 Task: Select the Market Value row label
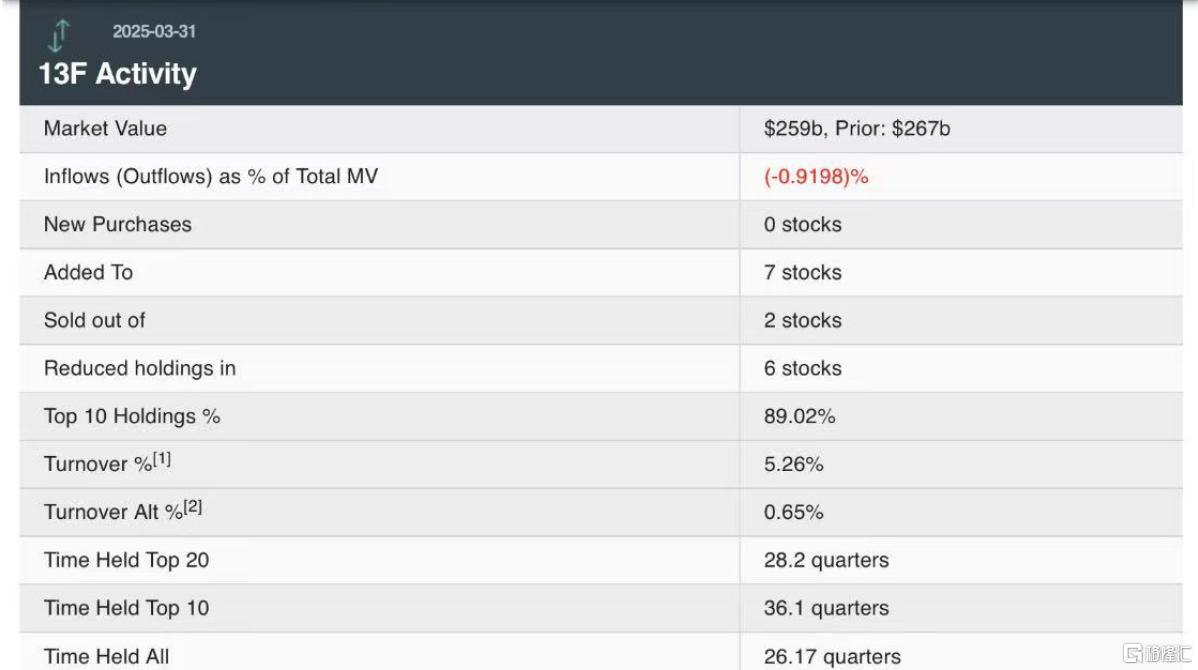tap(105, 128)
